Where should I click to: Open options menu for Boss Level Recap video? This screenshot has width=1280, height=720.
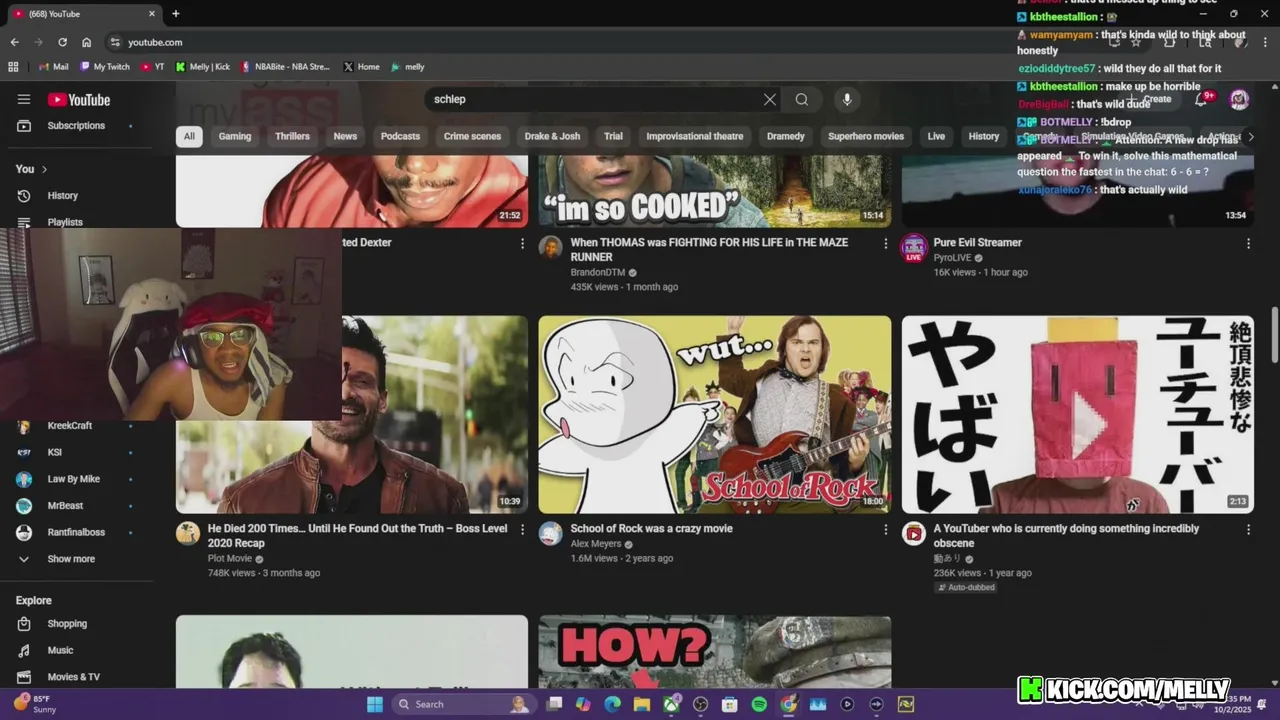(x=522, y=529)
